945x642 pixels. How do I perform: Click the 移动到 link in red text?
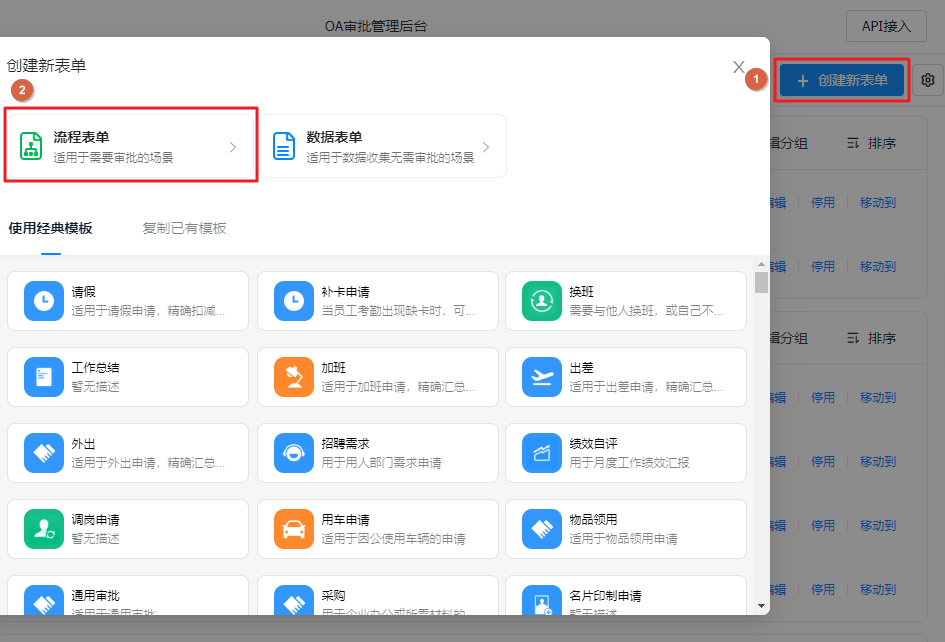point(877,202)
